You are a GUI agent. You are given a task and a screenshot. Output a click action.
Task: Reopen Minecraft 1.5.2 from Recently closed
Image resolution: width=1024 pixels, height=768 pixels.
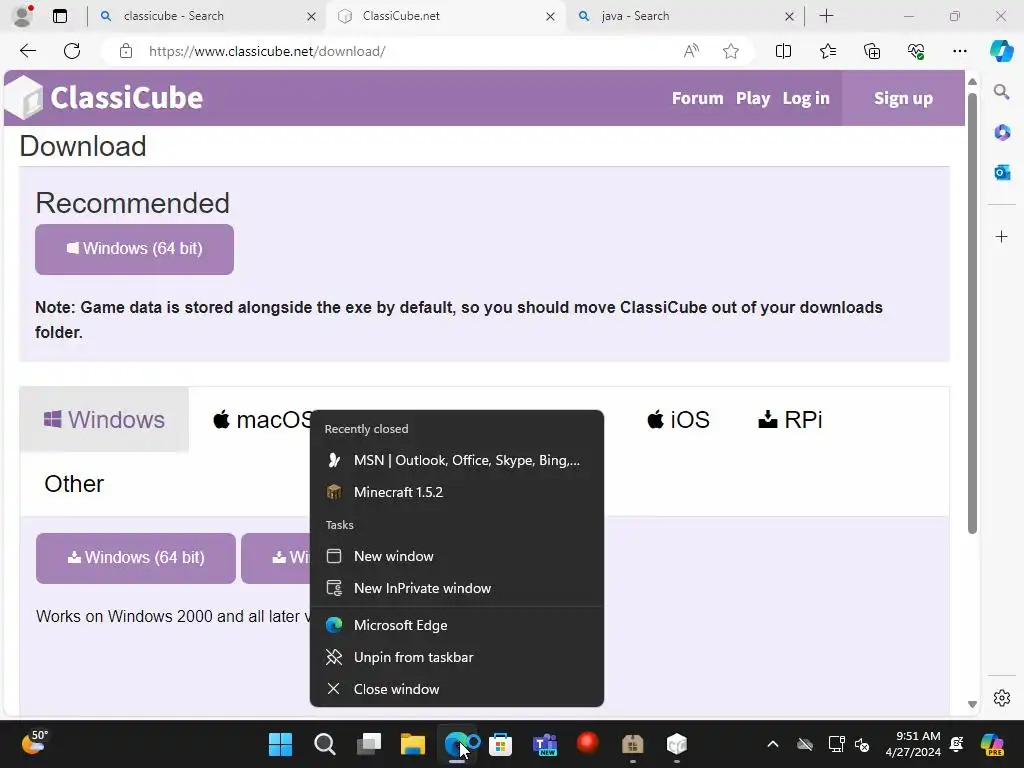(456, 492)
